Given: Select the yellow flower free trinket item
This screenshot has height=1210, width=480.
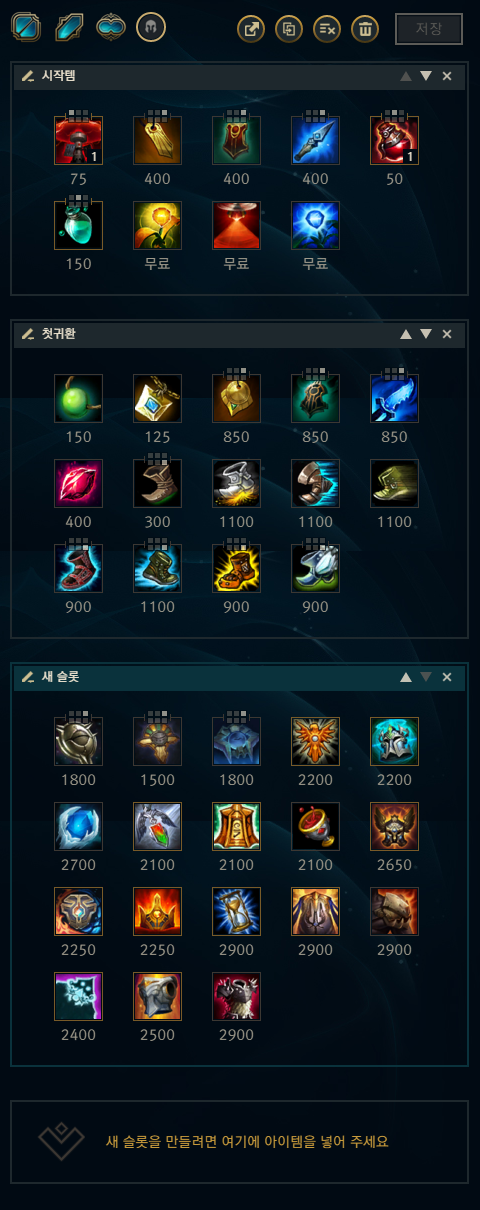Looking at the screenshot, I should click(x=157, y=225).
